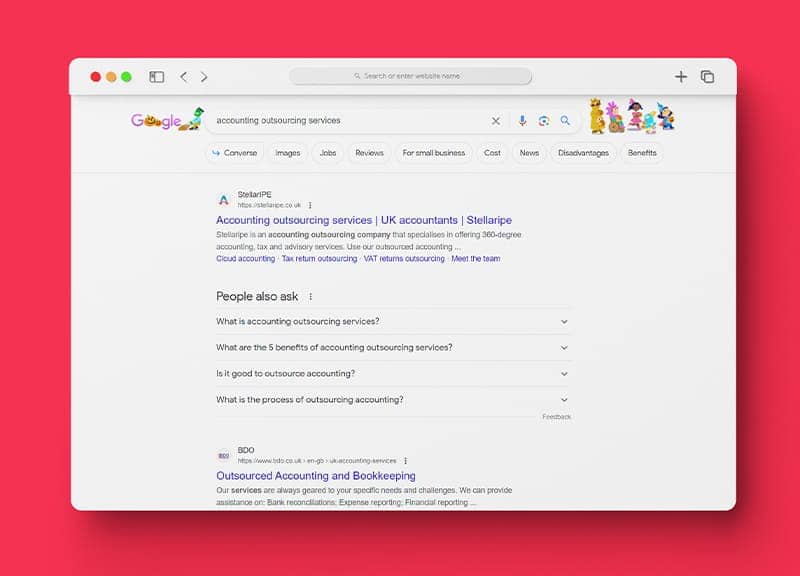The height and width of the screenshot is (576, 800).
Task: Select the Disadvantages filter chip
Action: (583, 153)
